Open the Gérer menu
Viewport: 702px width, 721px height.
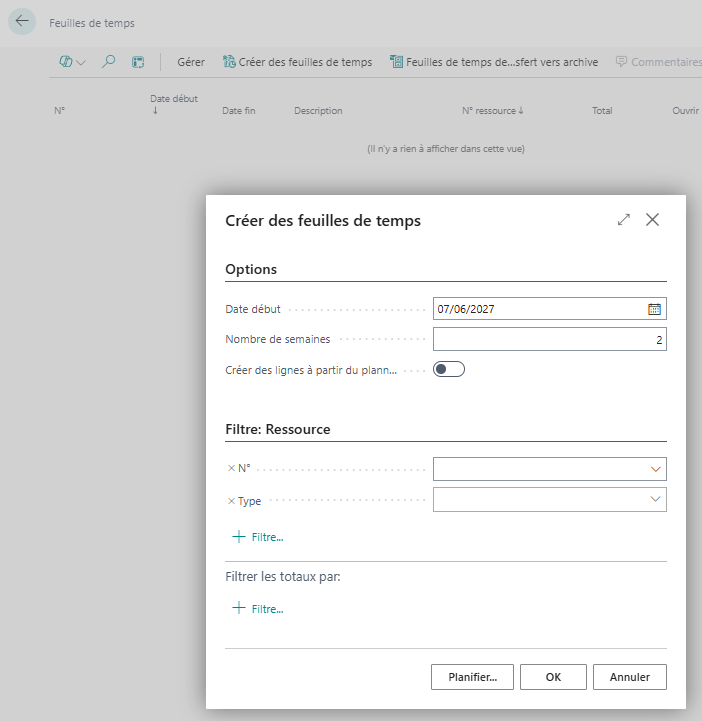point(191,62)
